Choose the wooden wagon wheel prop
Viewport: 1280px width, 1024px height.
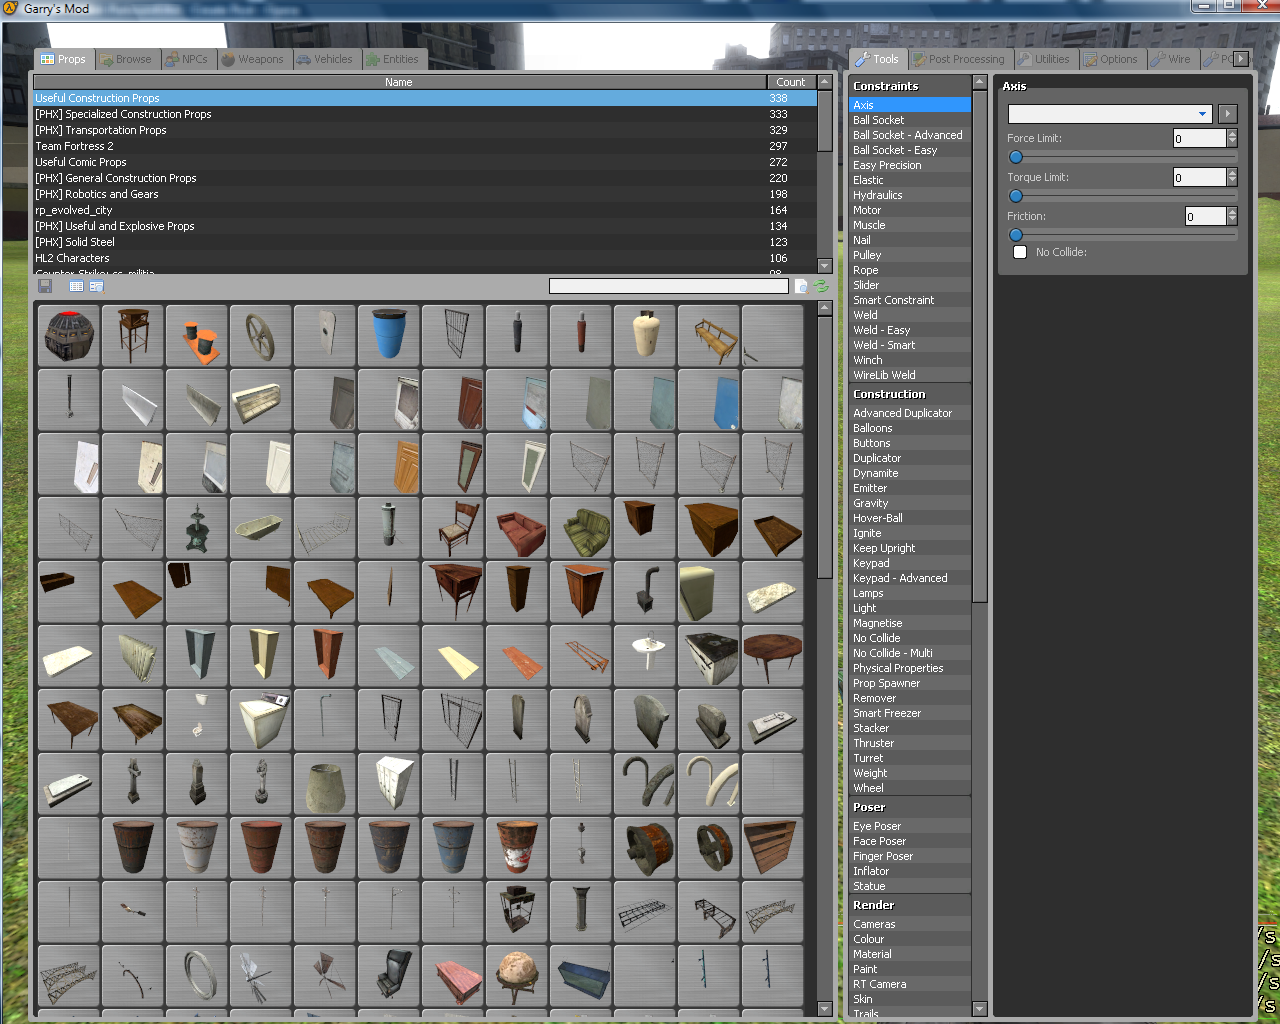coord(261,336)
